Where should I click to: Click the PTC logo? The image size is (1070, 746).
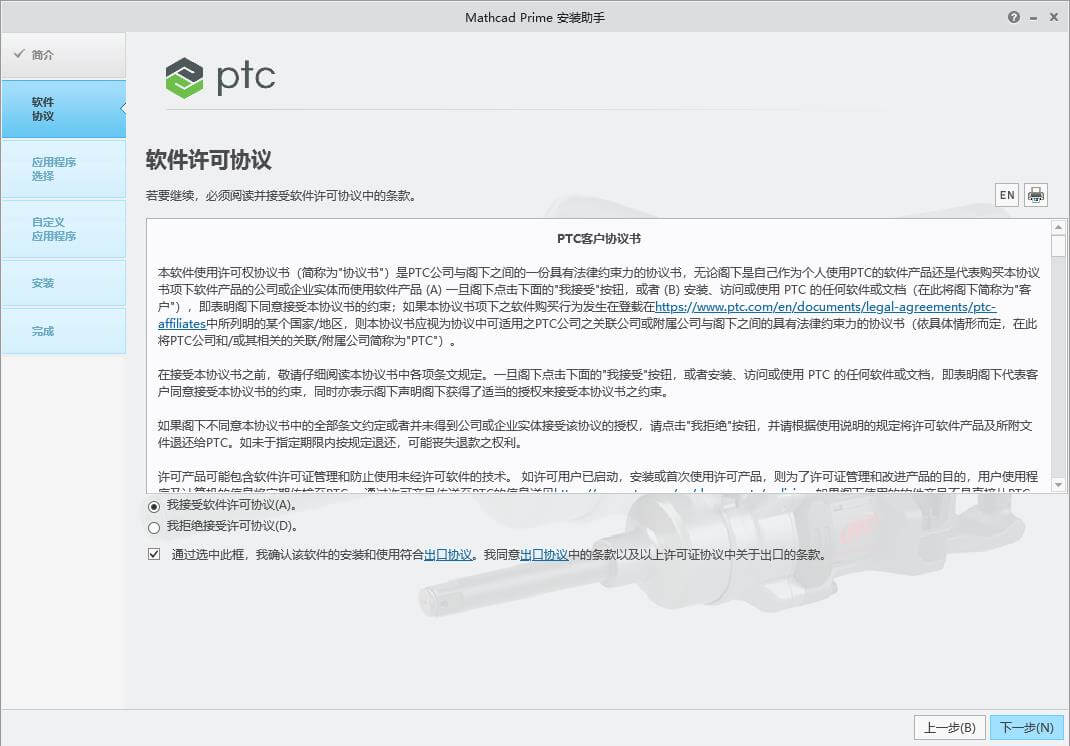(220, 77)
